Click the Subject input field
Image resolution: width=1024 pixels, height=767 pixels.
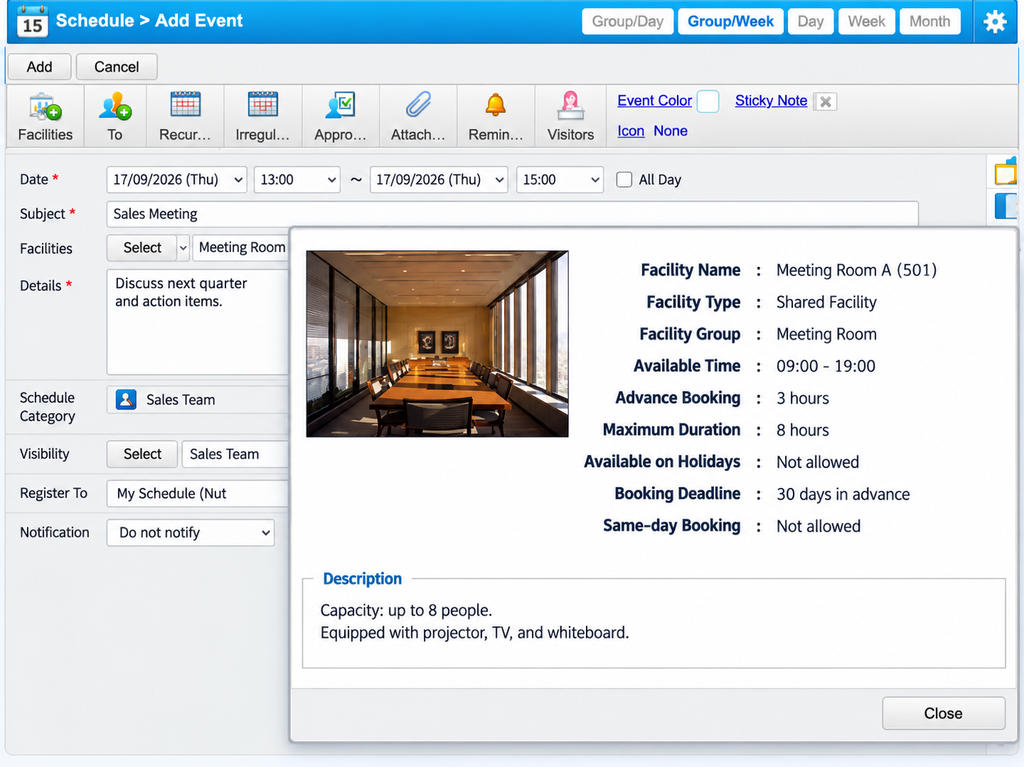[x=513, y=214]
